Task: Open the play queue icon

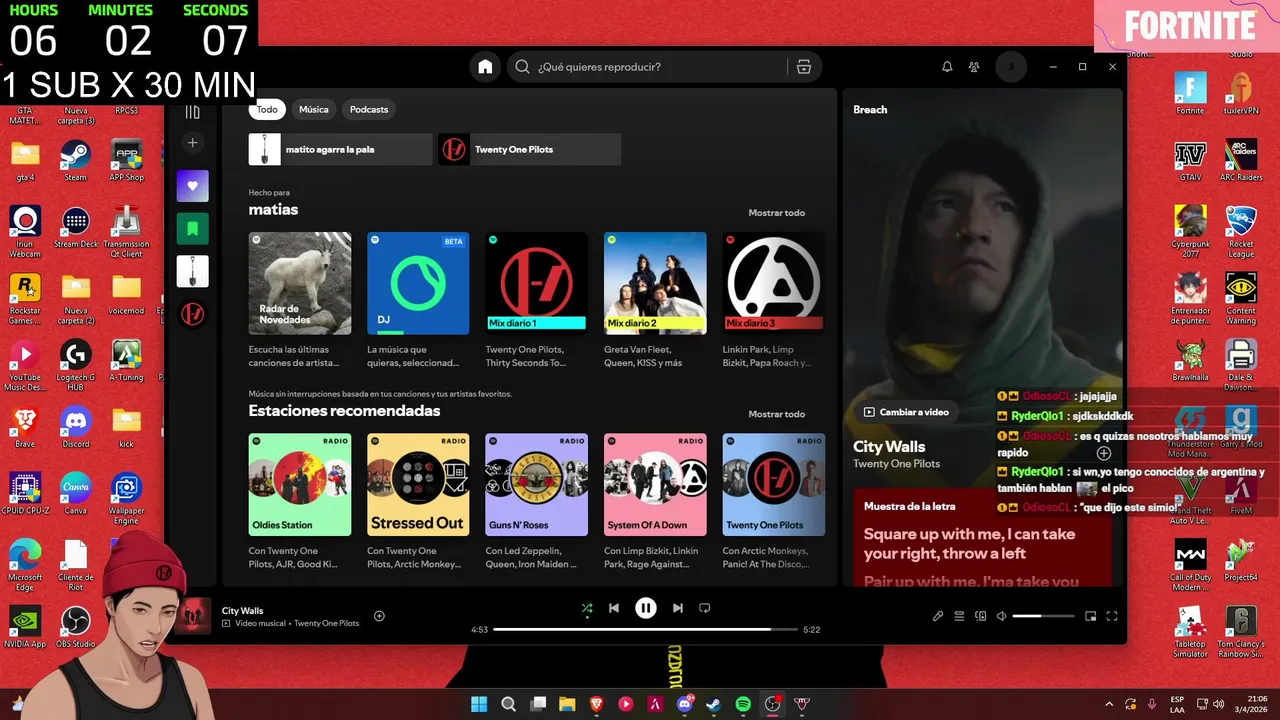Action: pyautogui.click(x=959, y=617)
